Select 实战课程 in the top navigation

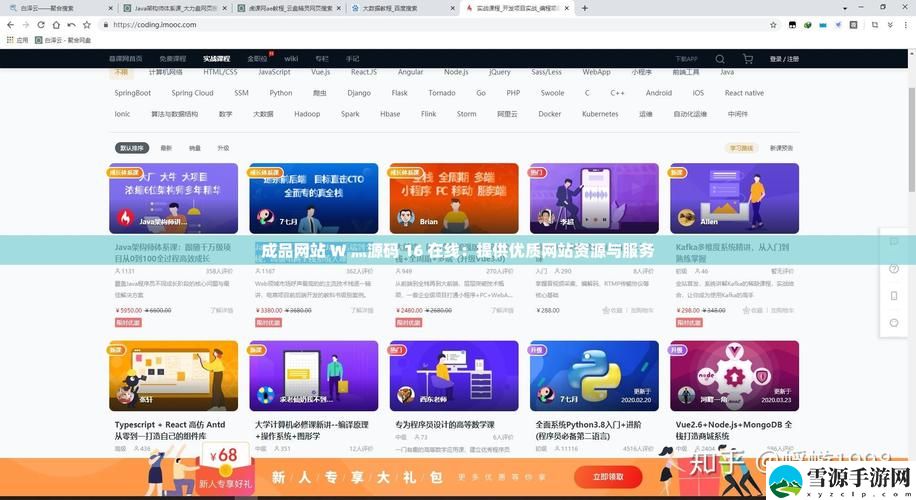pyautogui.click(x=217, y=59)
